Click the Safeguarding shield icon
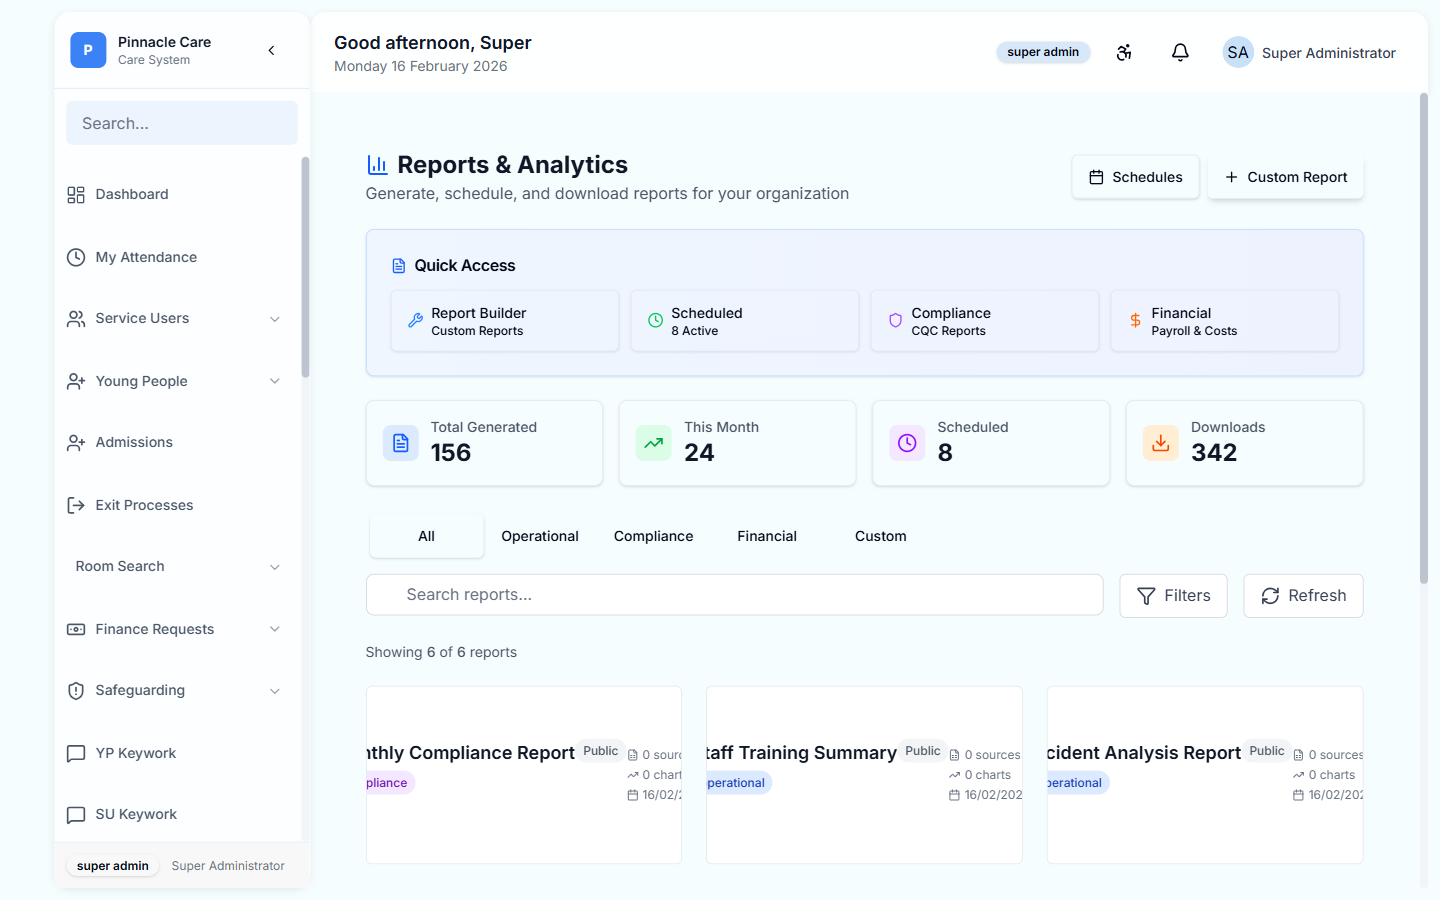Viewport: 1440px width, 900px height. (76, 690)
